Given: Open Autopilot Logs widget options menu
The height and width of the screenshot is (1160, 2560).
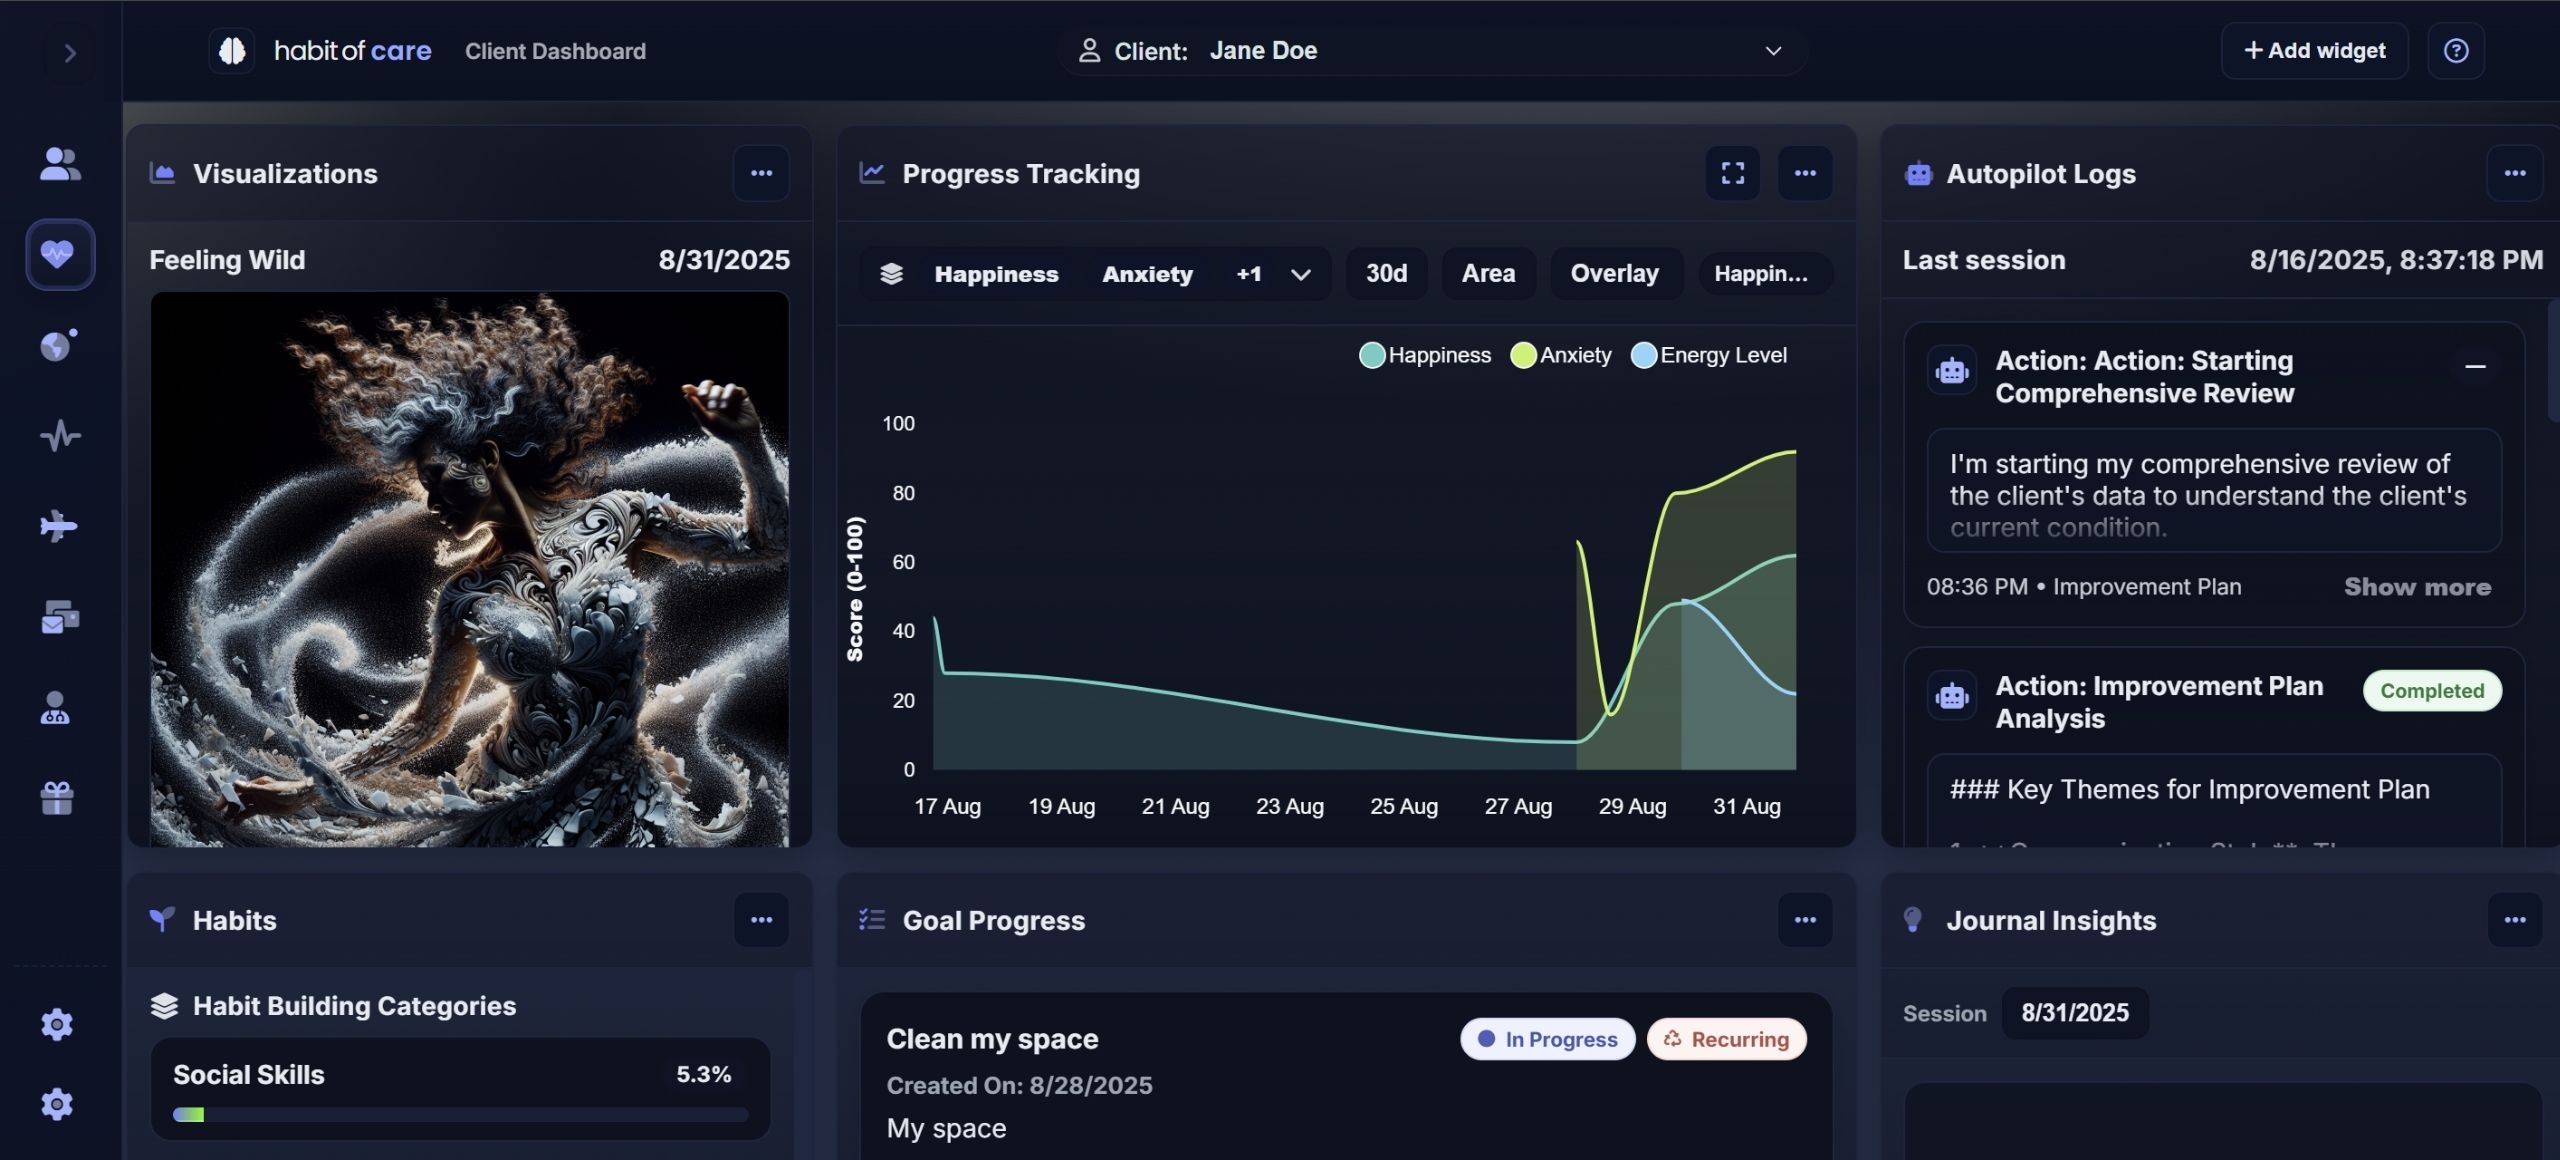Looking at the screenshot, I should [2514, 173].
